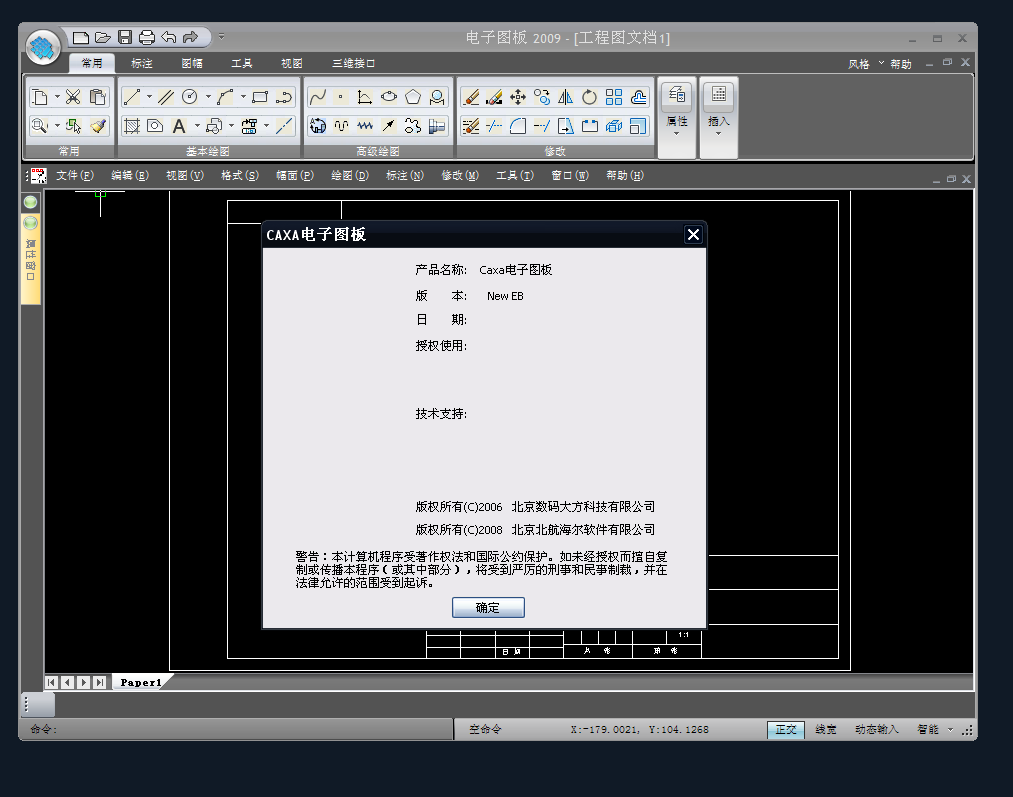Image resolution: width=1013 pixels, height=797 pixels.
Task: Open the 文件(F) menu
Action: (x=75, y=175)
